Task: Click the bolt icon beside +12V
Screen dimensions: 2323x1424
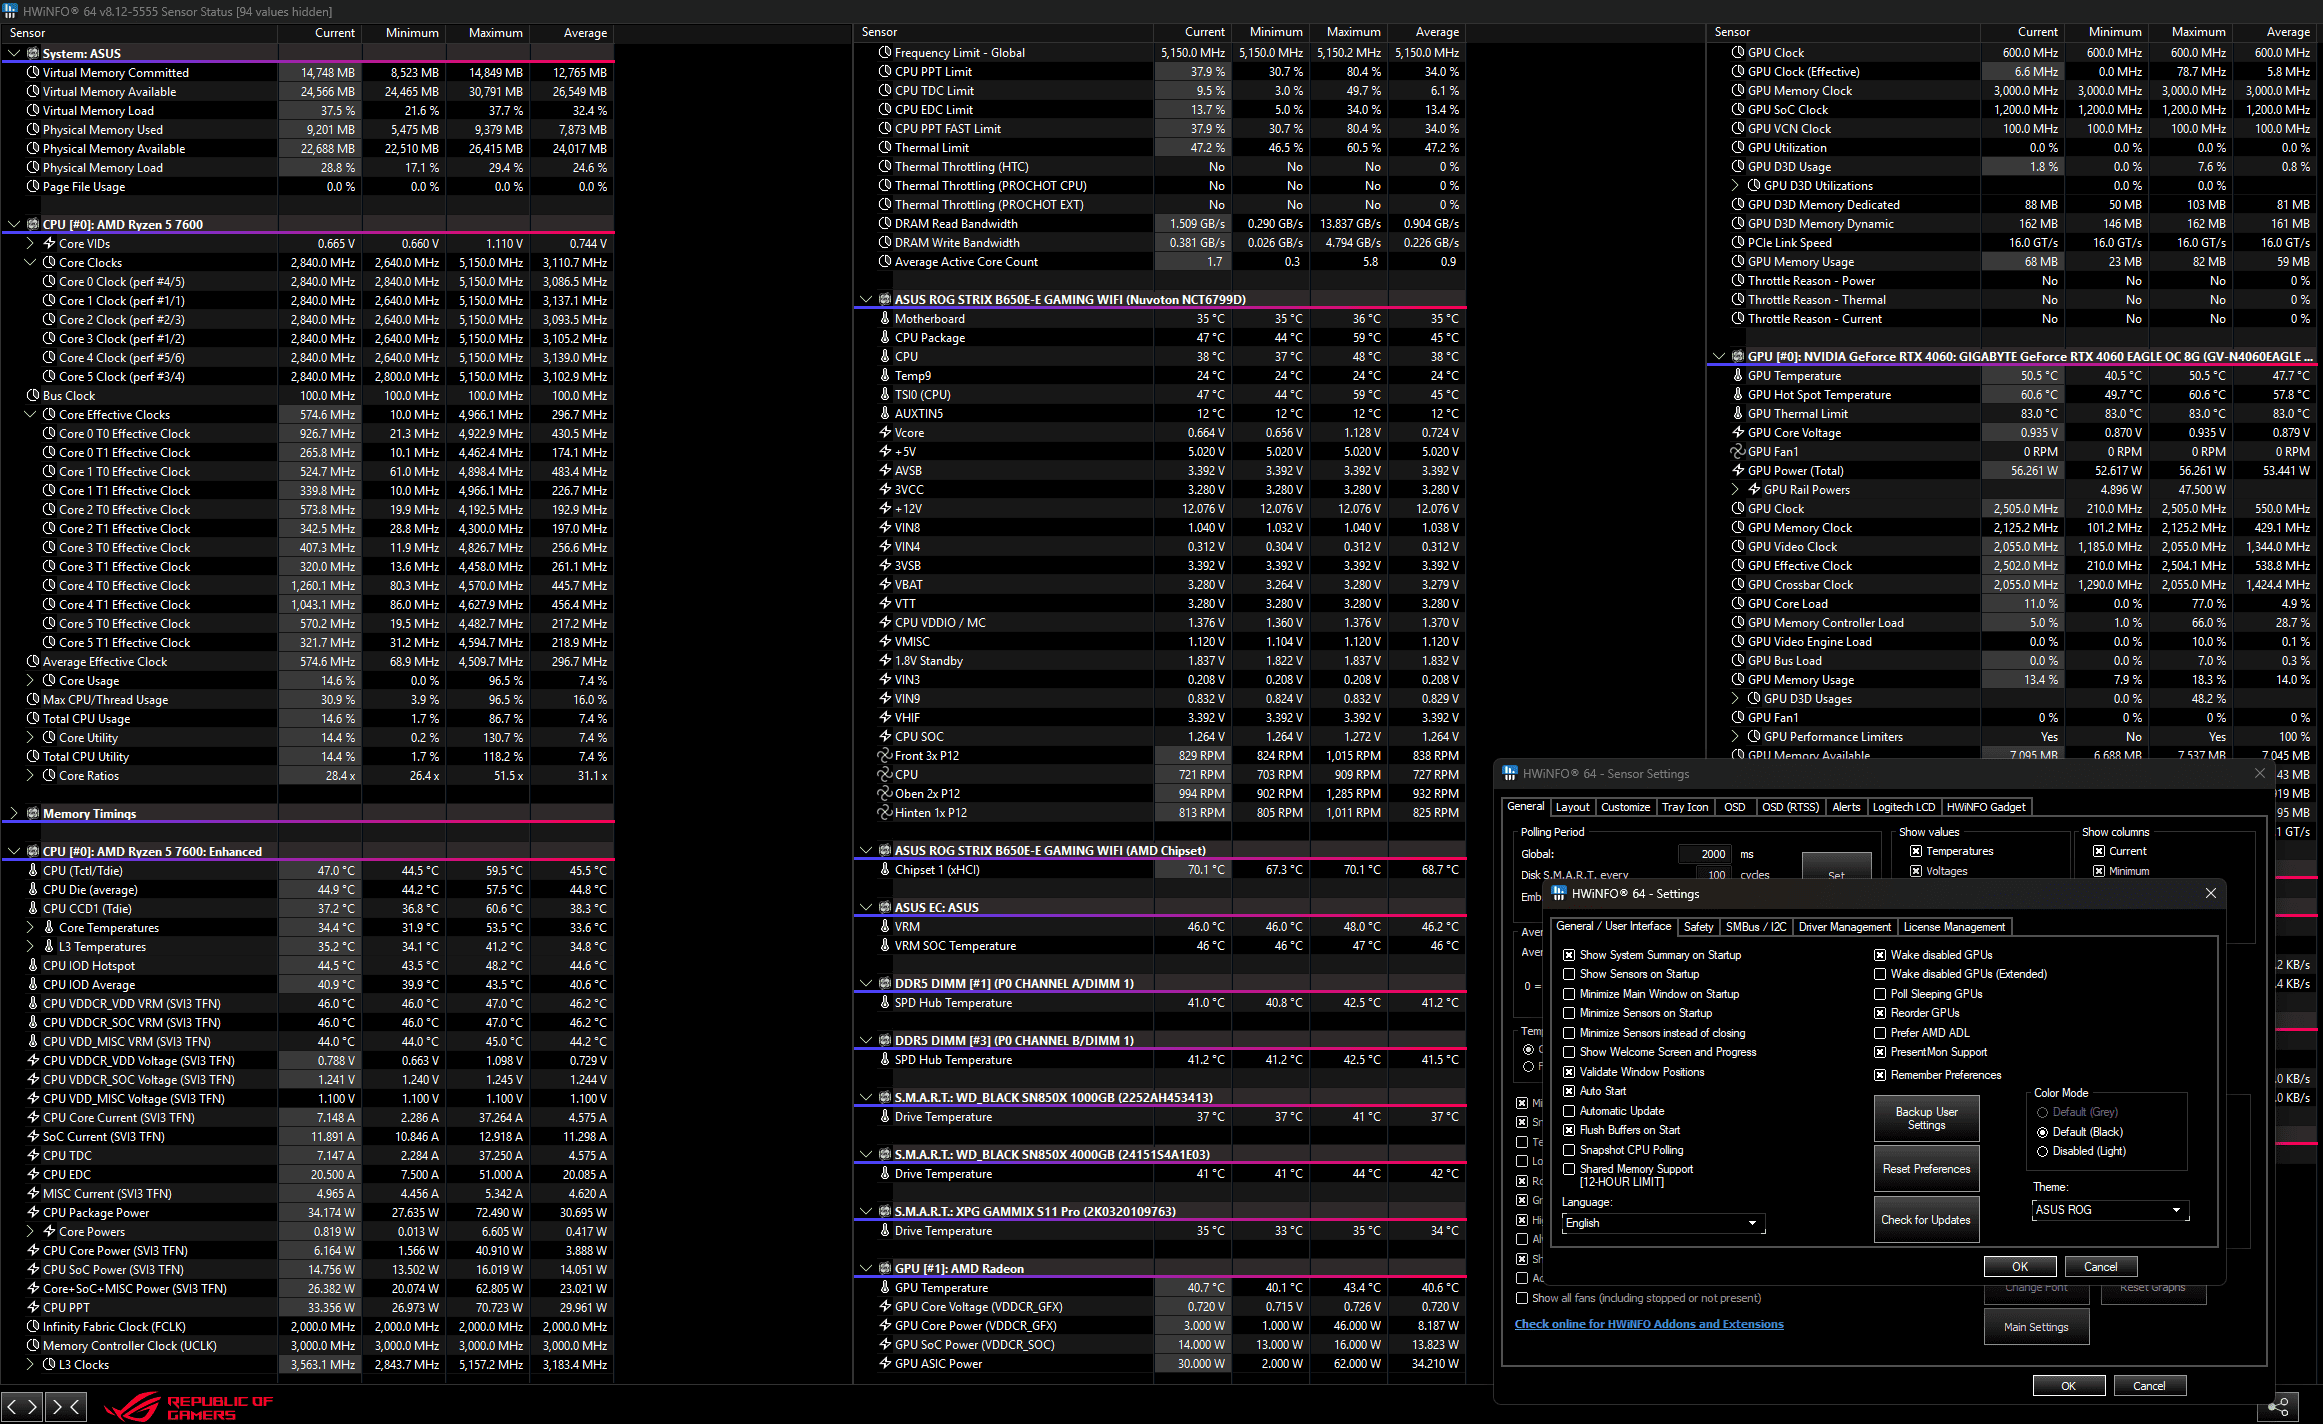Action: [x=885, y=508]
